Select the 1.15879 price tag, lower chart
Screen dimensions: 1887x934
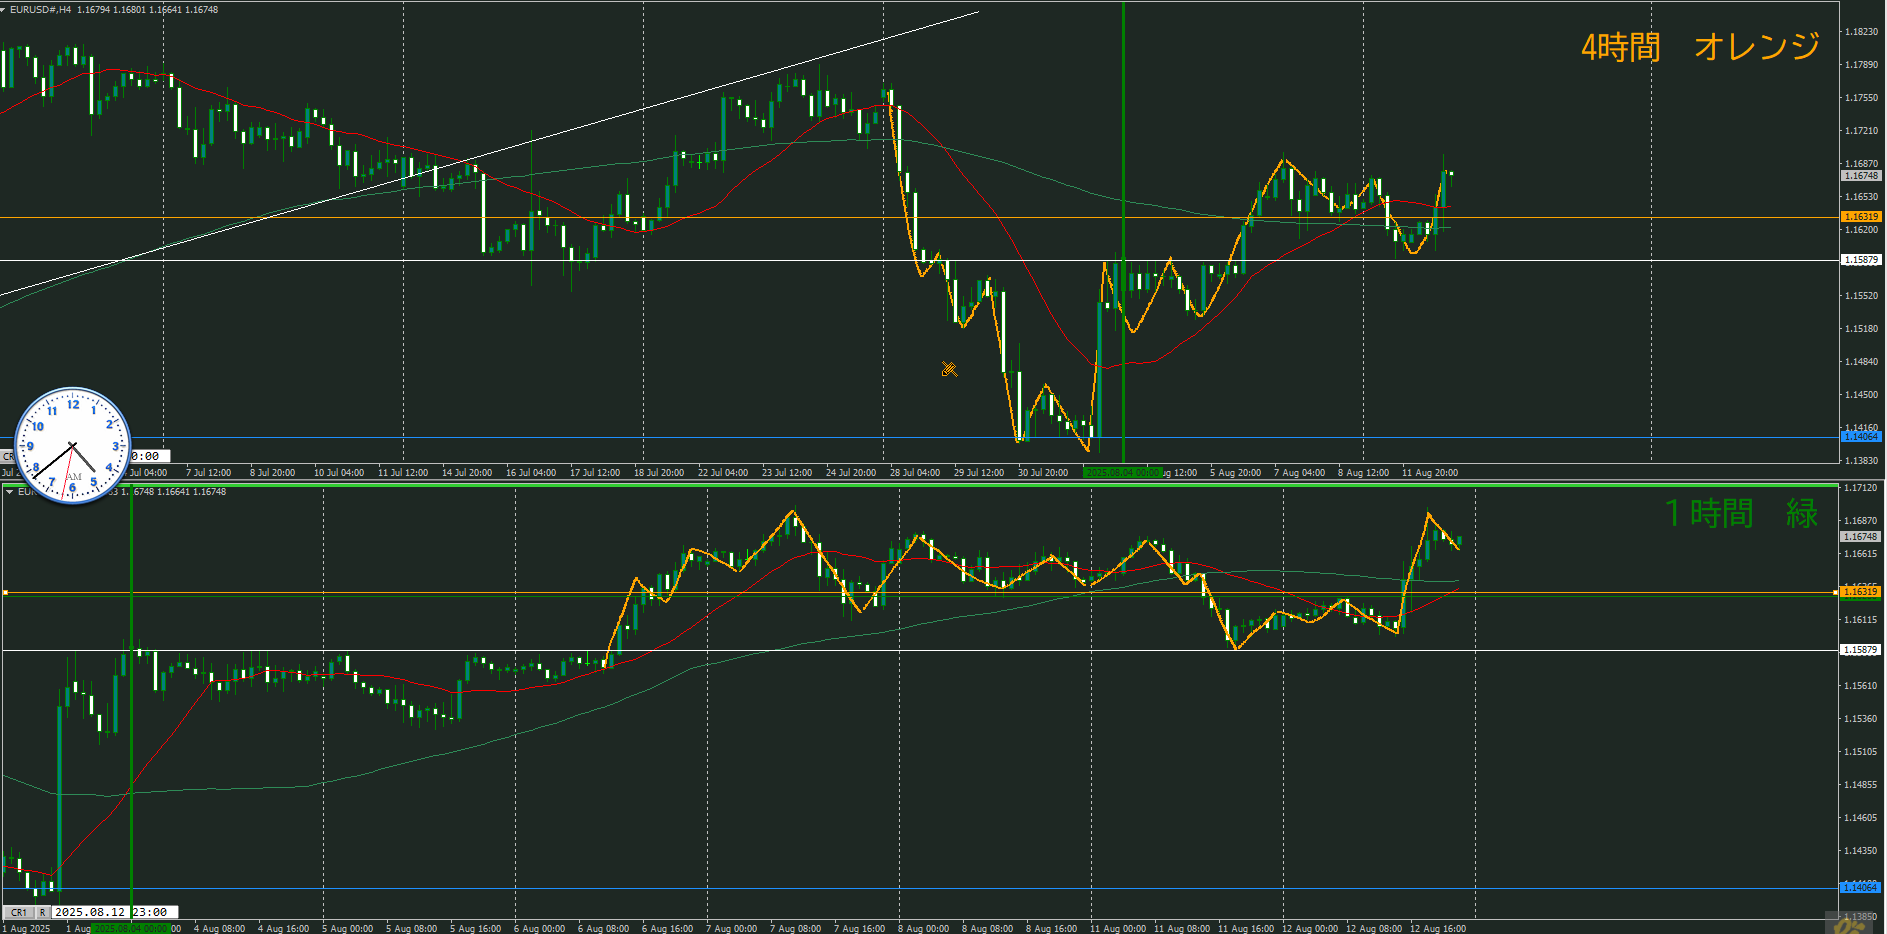(x=1861, y=650)
